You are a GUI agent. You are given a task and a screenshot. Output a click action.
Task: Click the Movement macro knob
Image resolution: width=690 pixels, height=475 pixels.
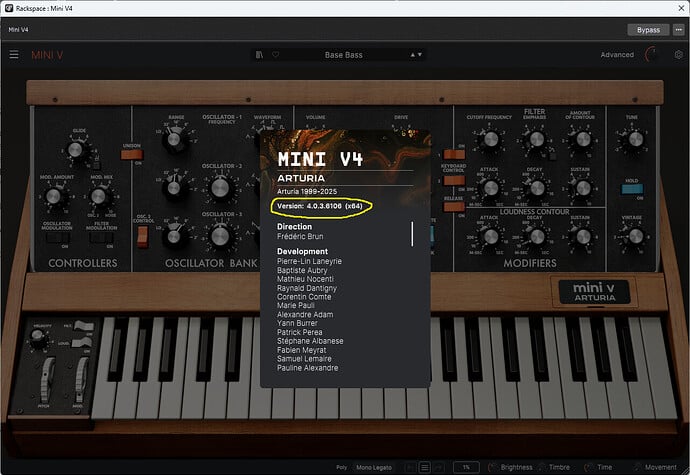(x=635, y=467)
